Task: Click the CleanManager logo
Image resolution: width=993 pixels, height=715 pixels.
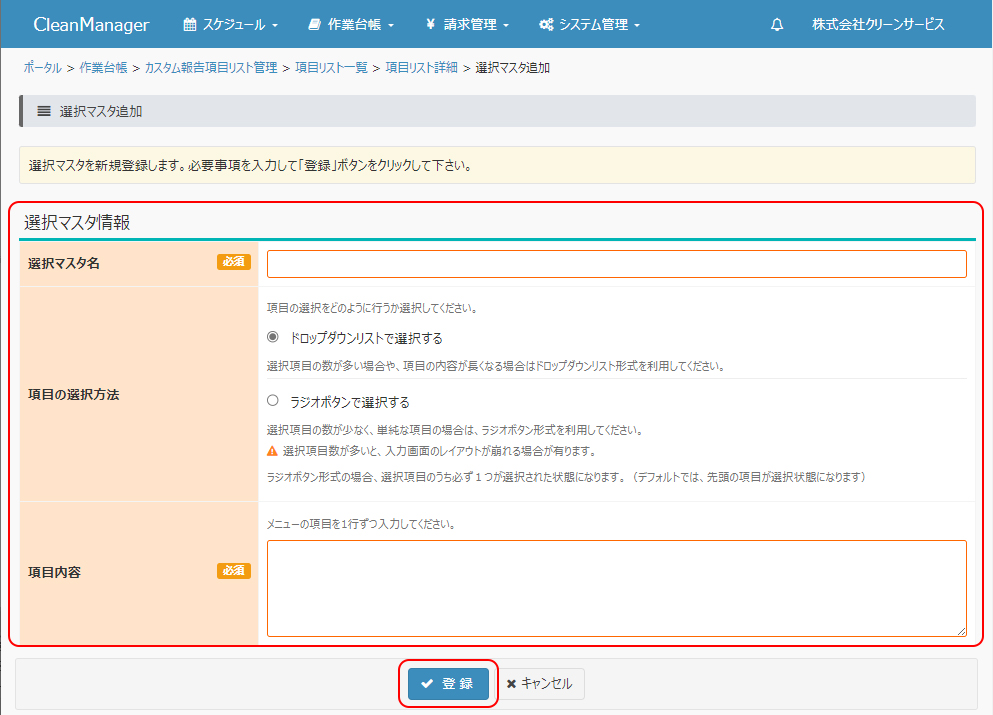Action: pyautogui.click(x=91, y=25)
